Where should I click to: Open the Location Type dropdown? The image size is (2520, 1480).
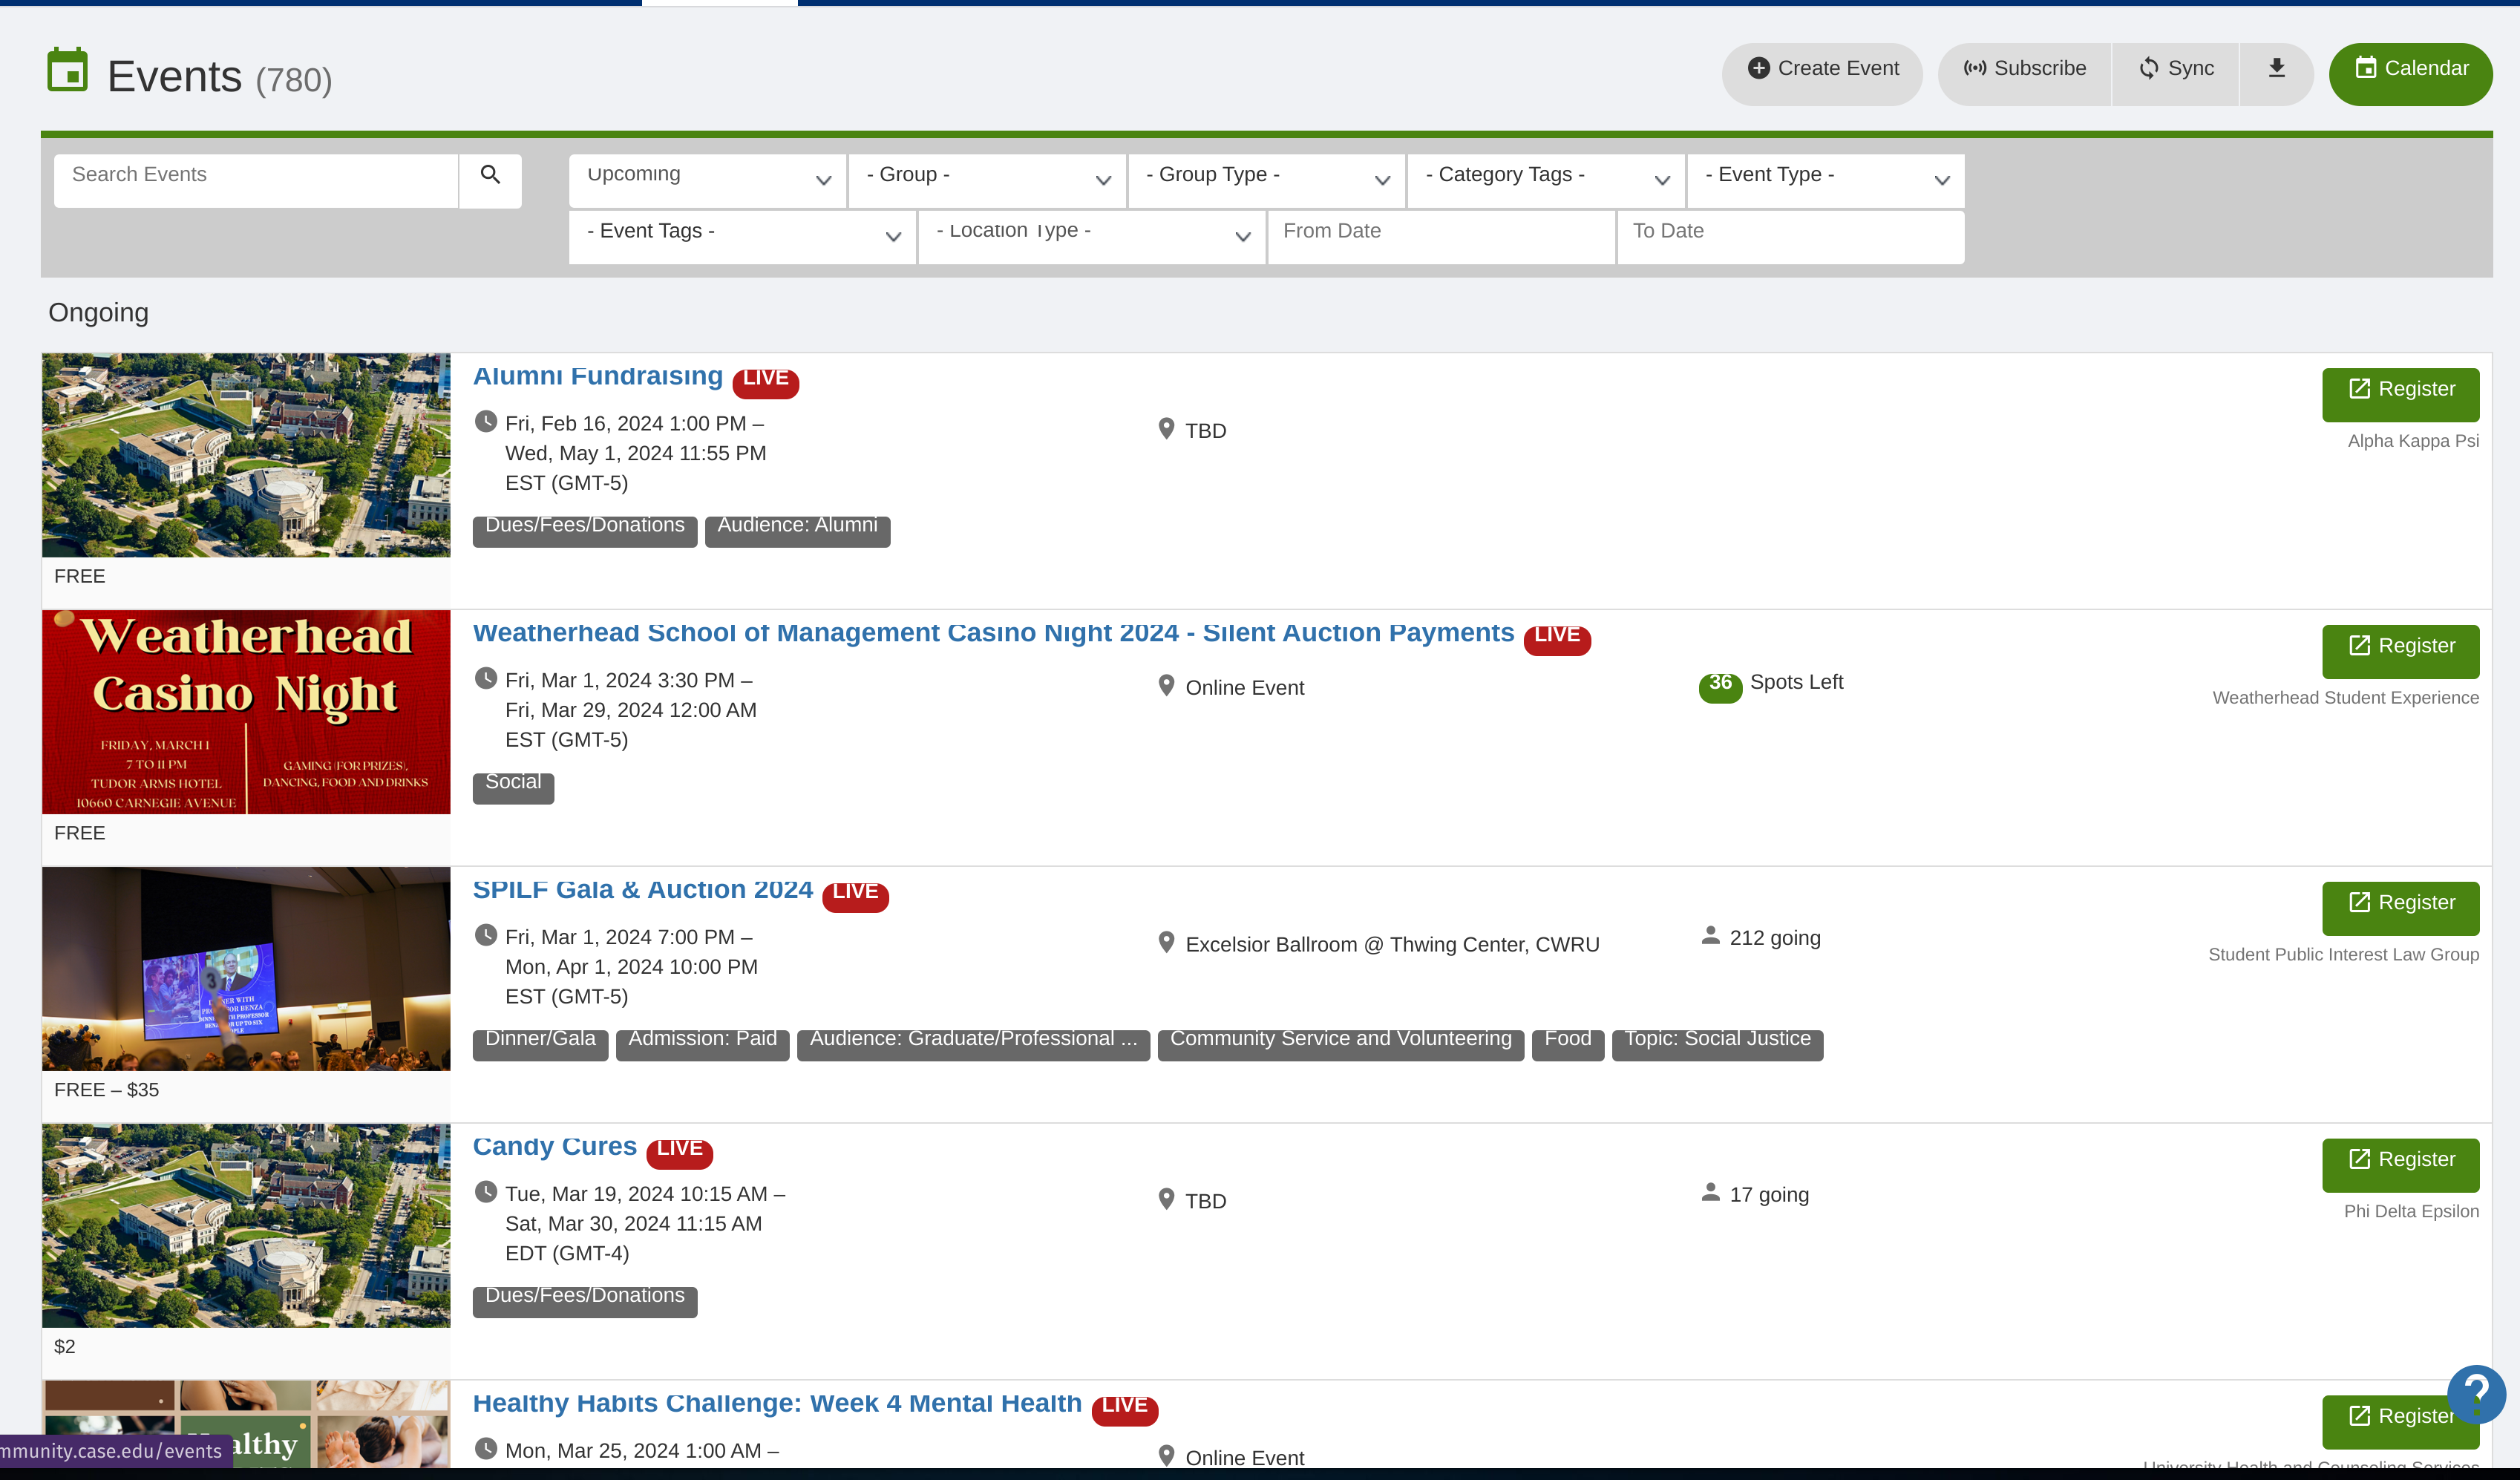click(1091, 236)
